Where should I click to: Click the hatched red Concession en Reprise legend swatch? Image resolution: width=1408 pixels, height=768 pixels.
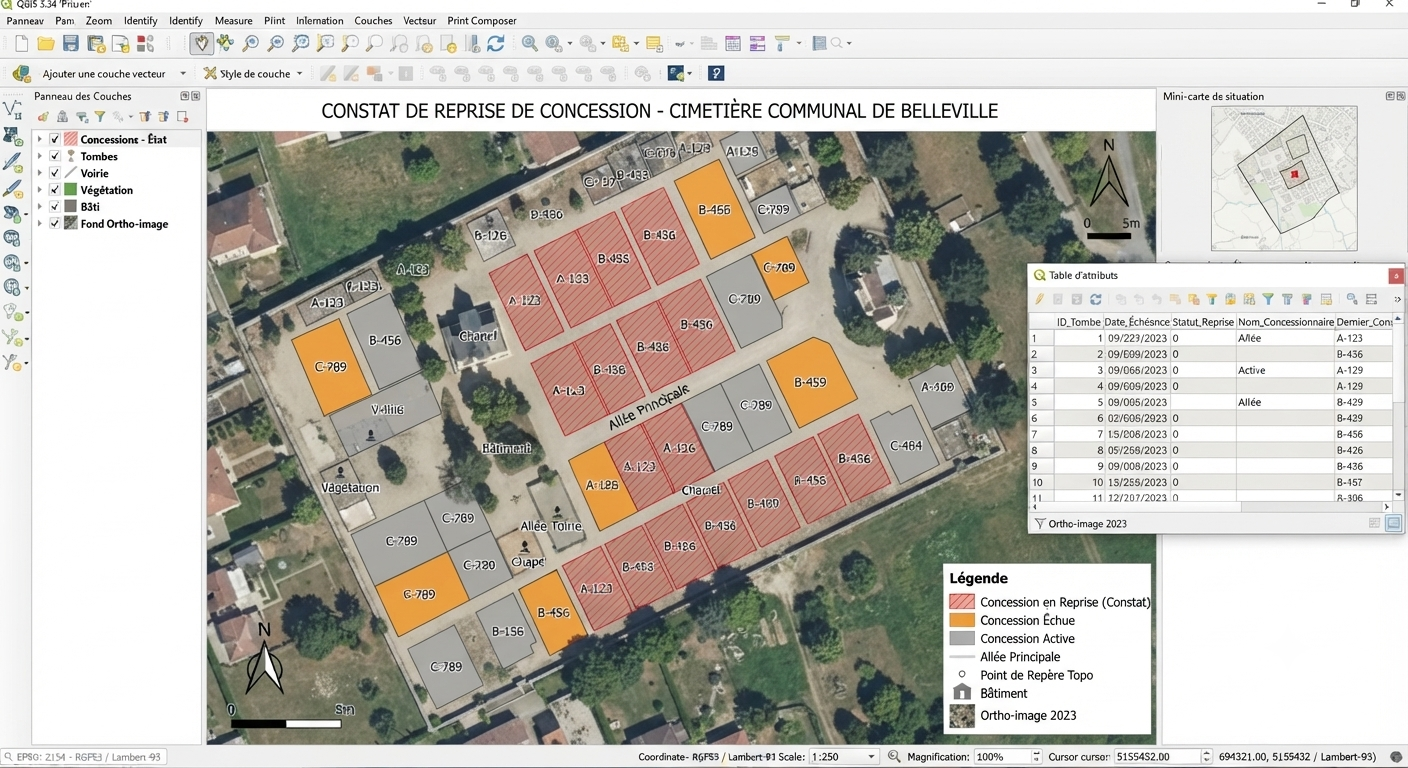[x=961, y=602]
